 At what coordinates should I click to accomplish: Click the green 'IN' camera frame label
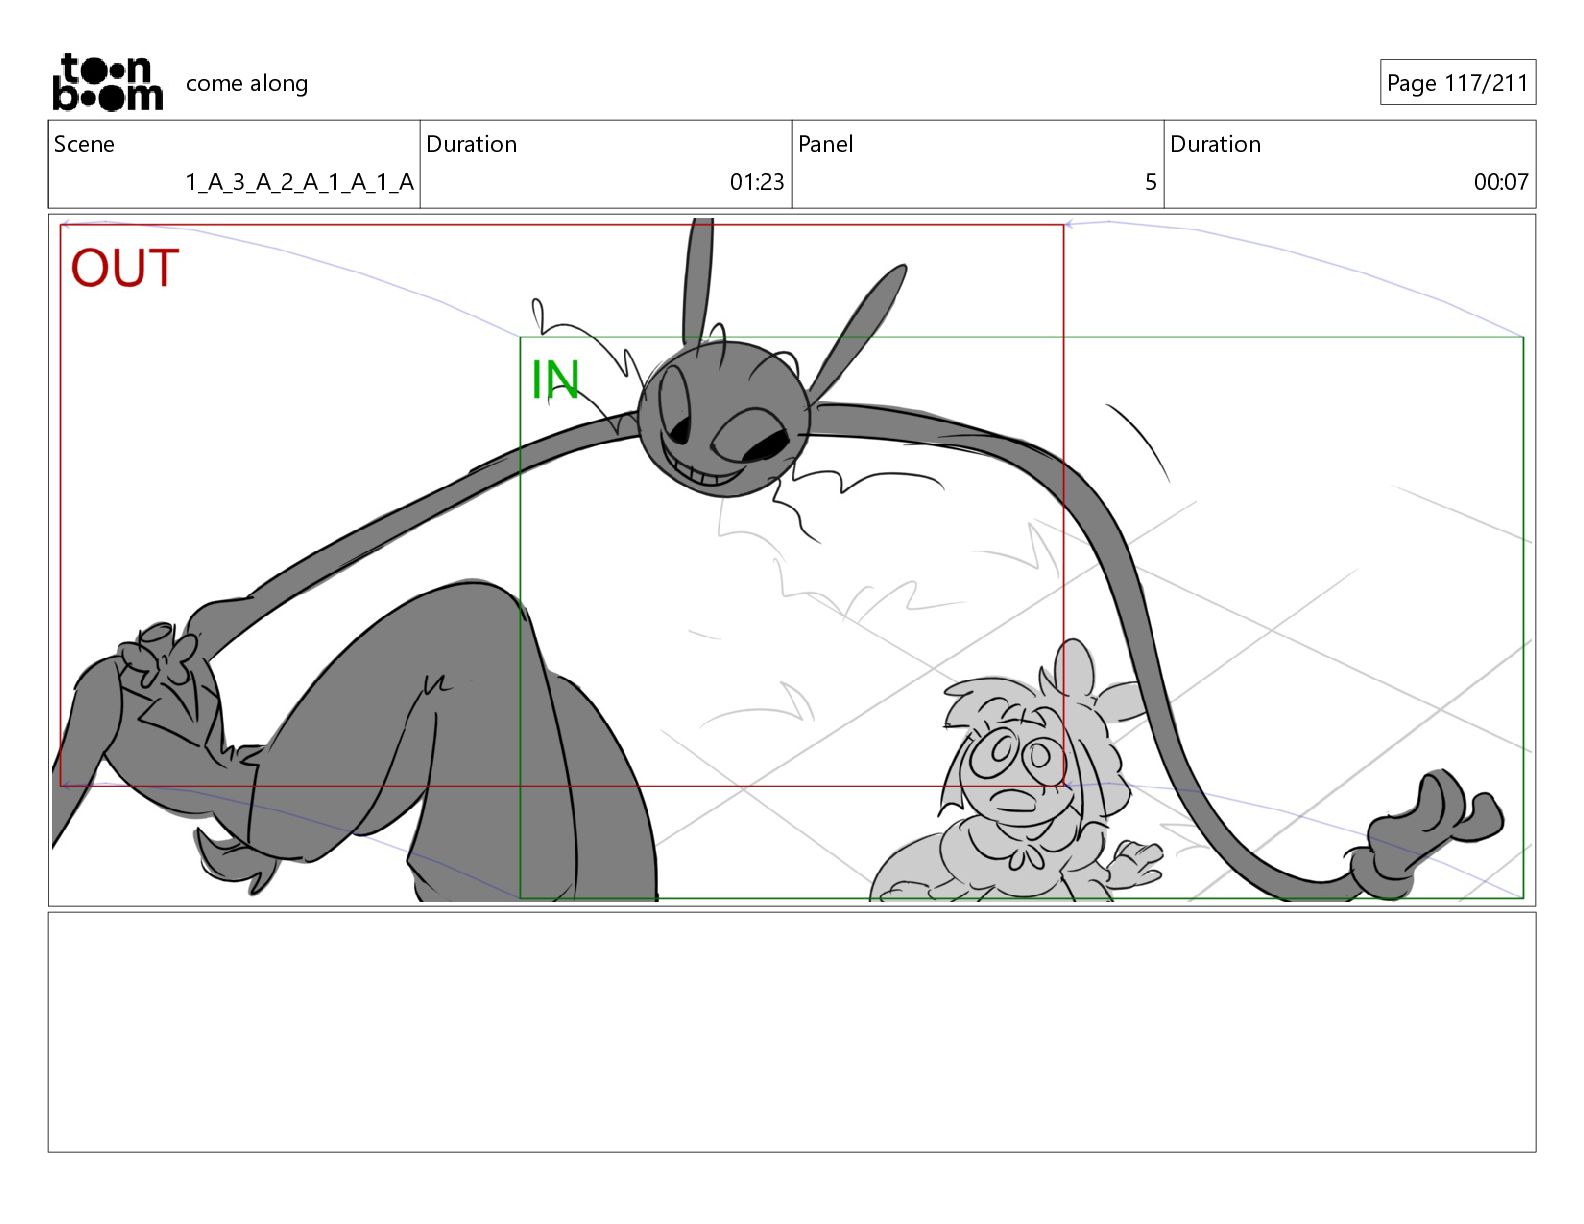tap(555, 380)
